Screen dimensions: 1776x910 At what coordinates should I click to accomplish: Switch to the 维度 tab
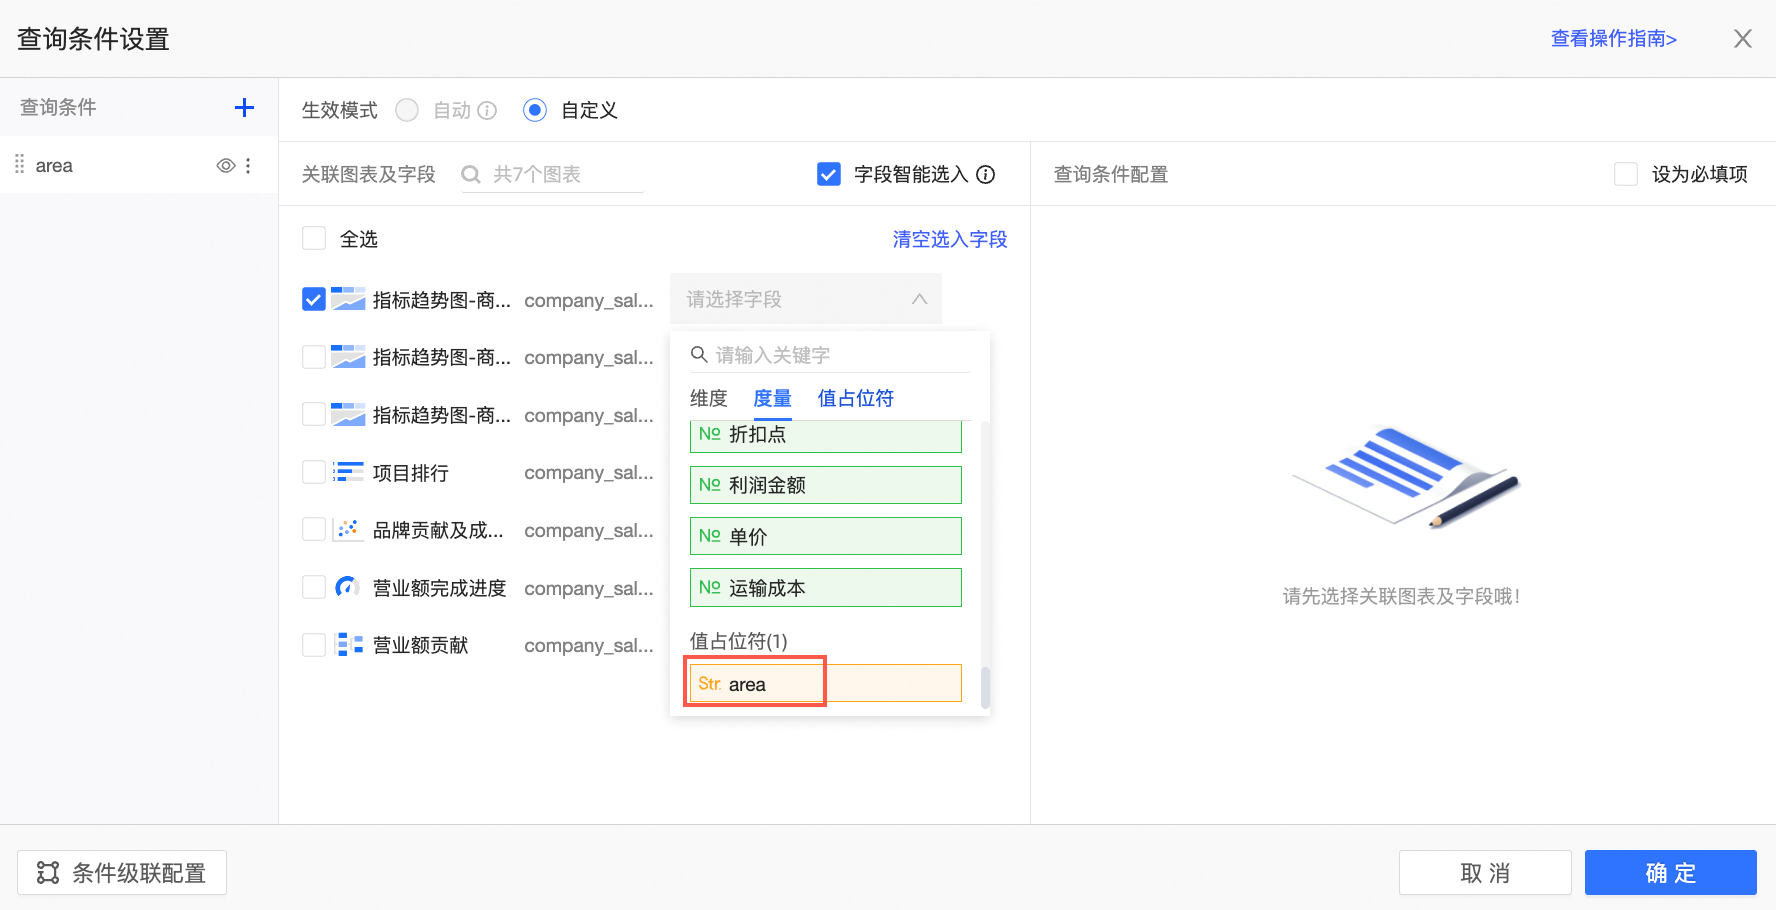pos(708,399)
